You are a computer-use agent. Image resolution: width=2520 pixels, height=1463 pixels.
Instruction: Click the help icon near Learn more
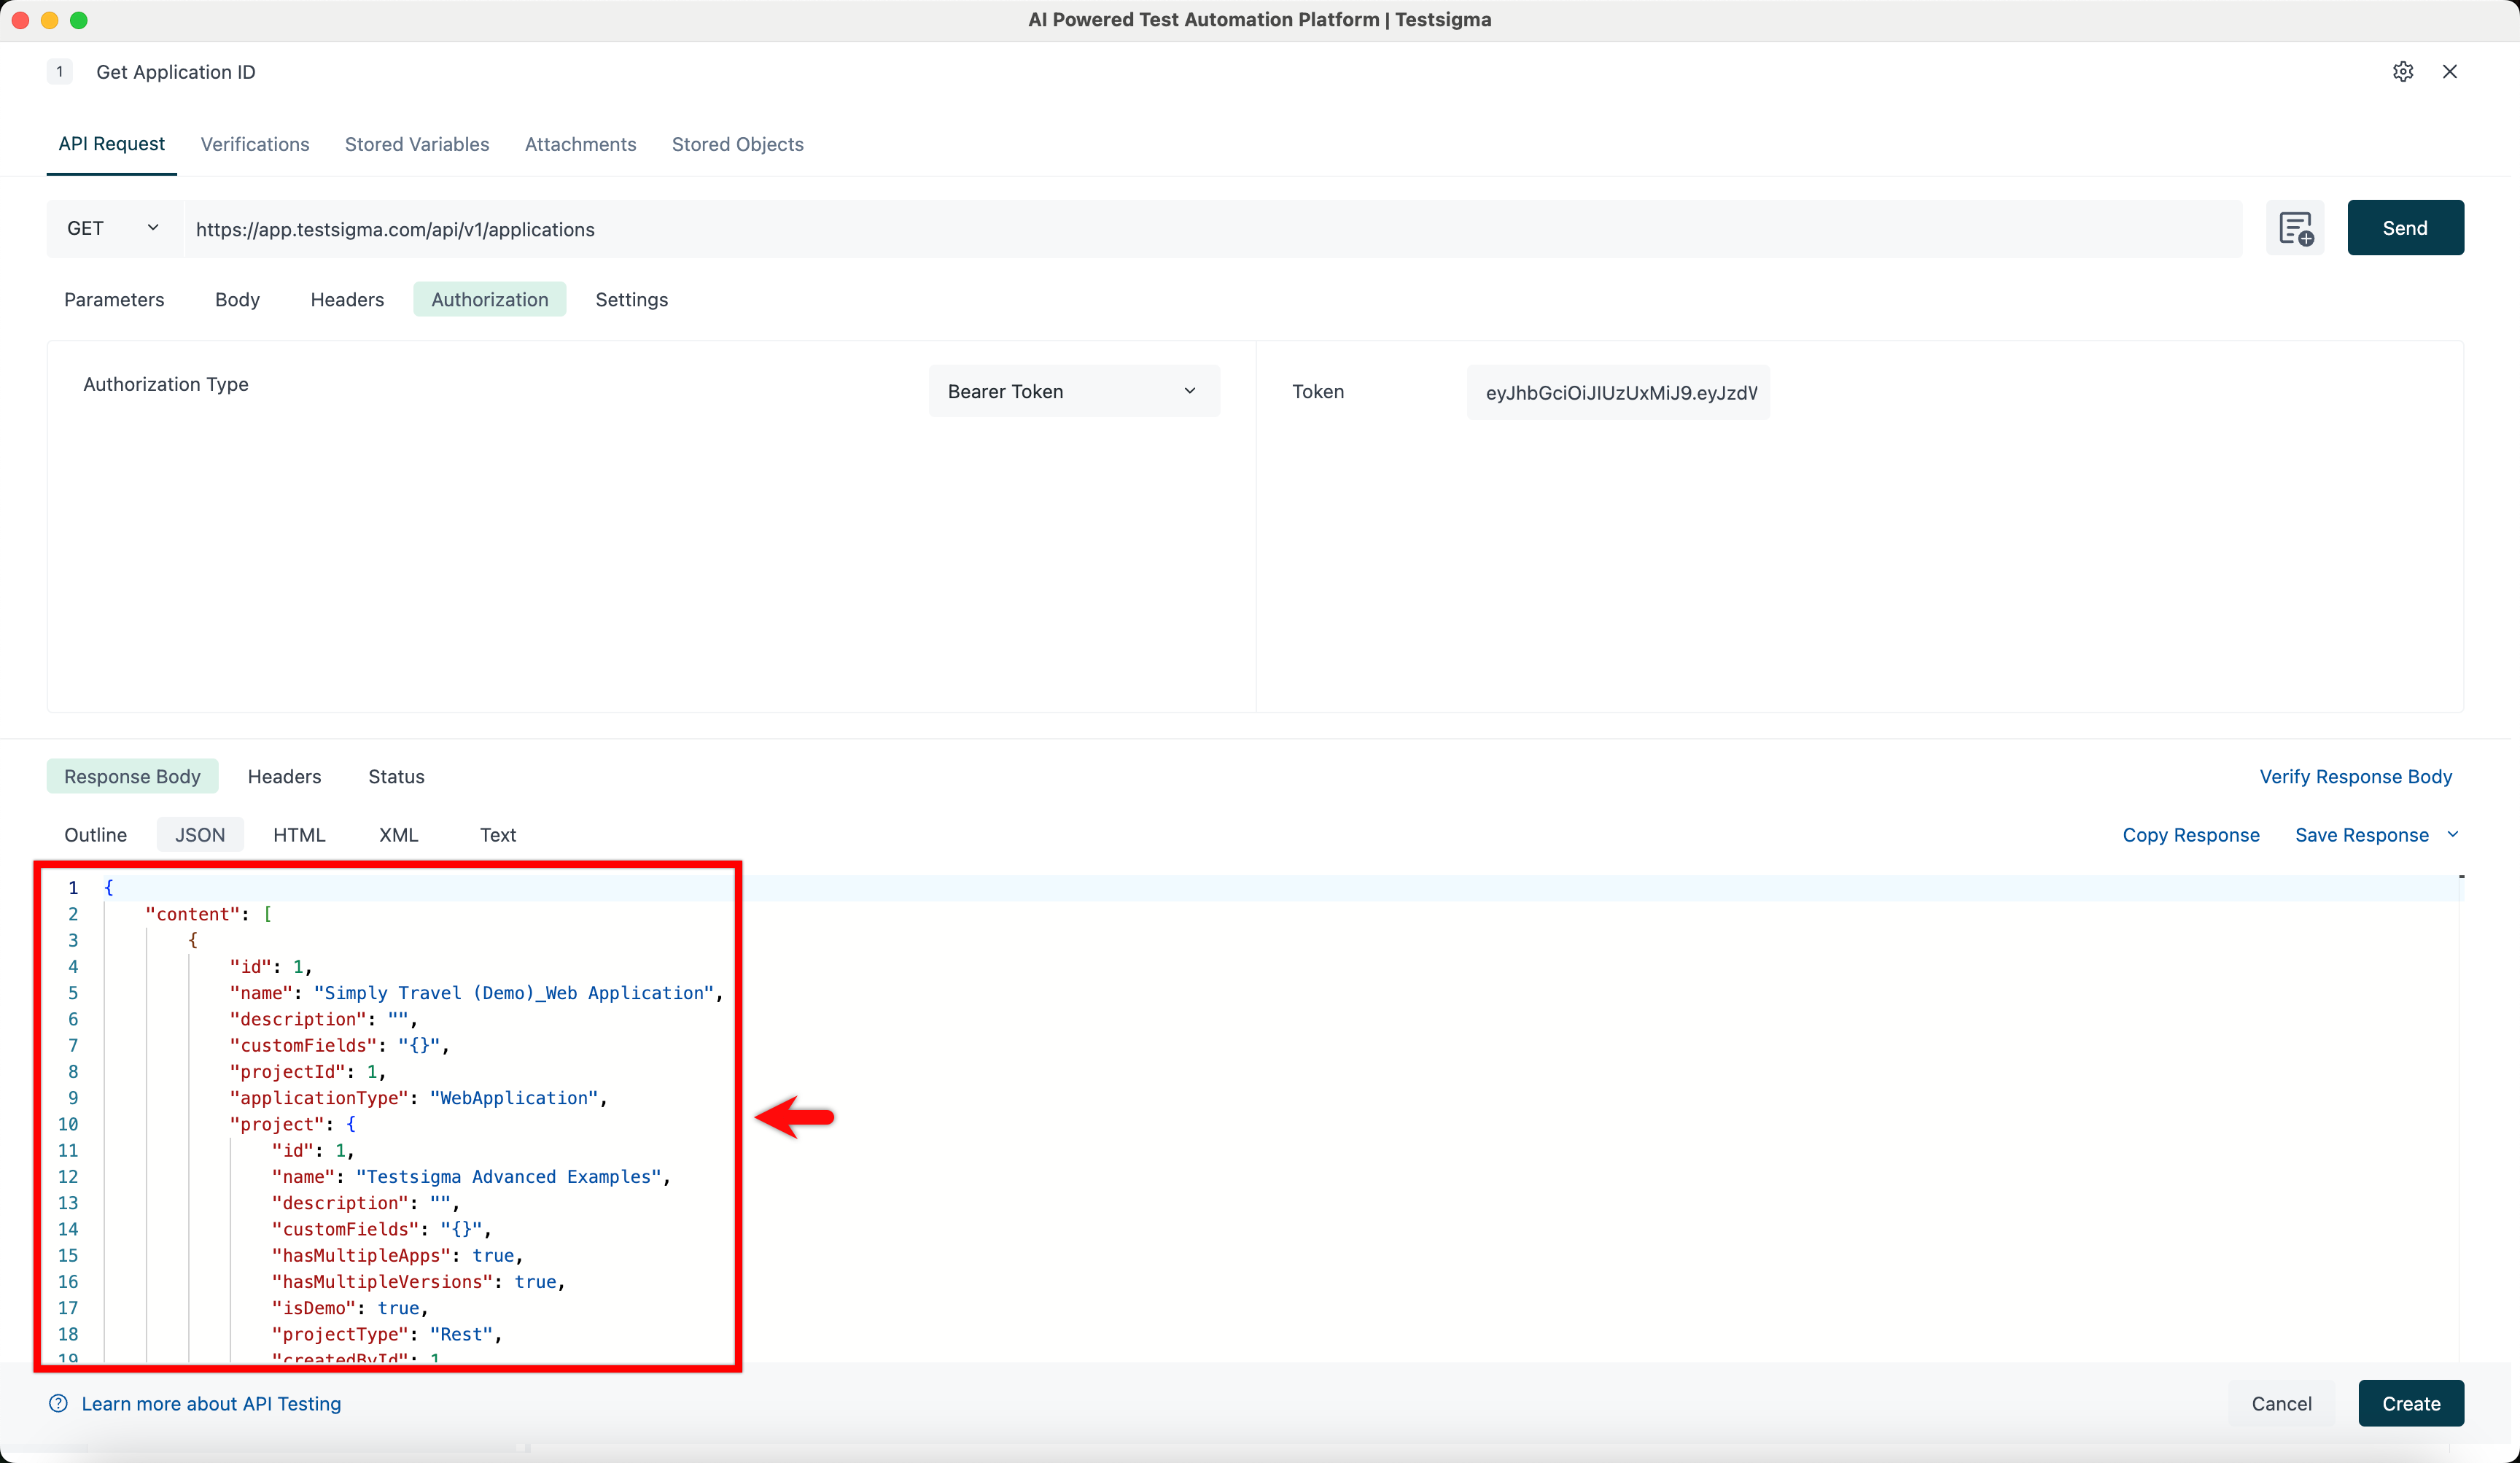click(x=58, y=1403)
